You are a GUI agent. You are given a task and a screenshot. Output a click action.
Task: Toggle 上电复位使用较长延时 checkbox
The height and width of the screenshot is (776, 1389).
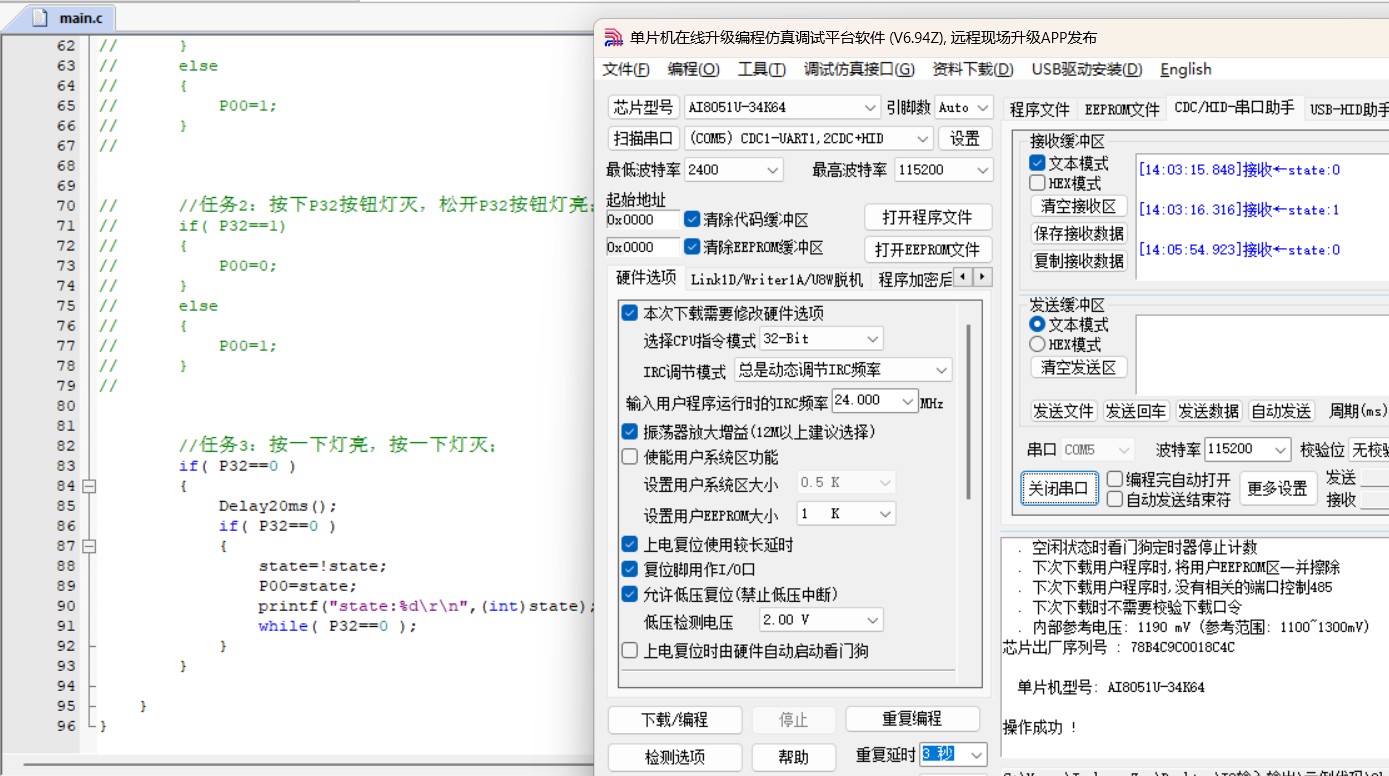click(629, 545)
